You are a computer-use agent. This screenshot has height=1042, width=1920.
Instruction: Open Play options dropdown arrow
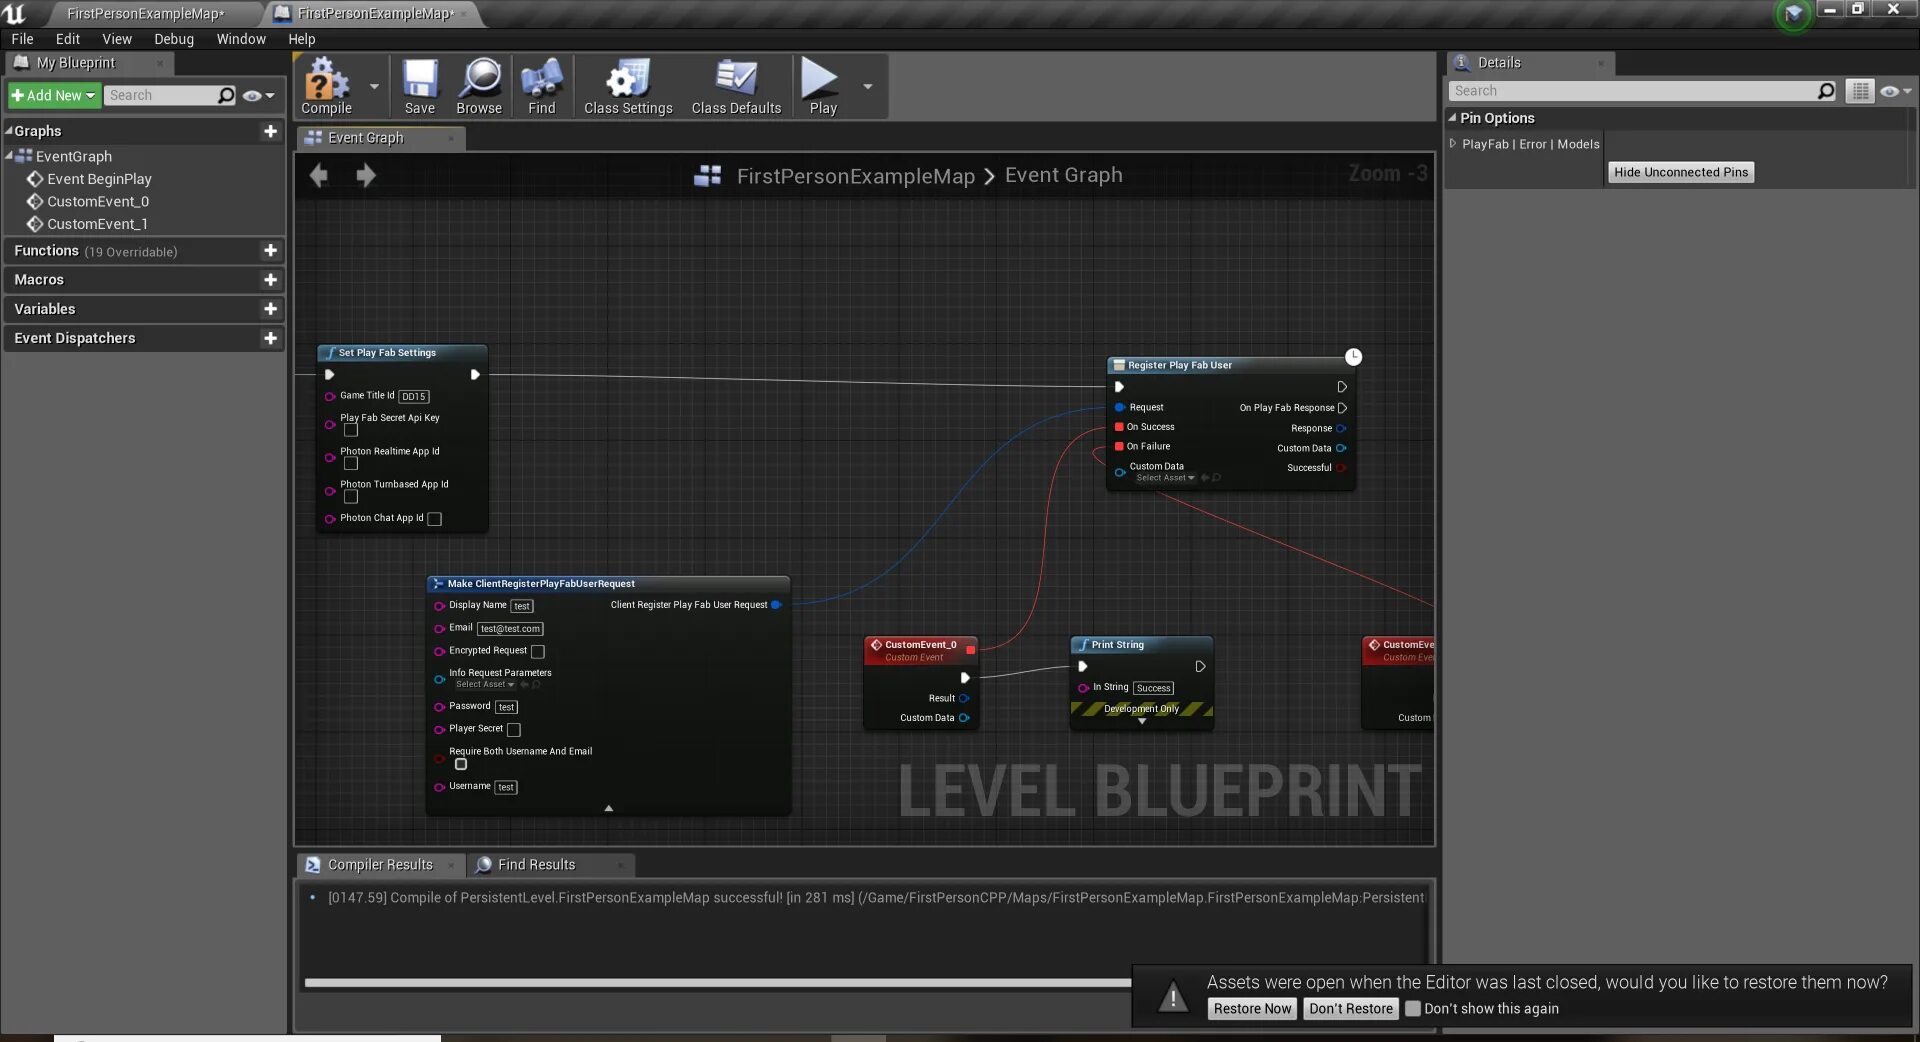[867, 86]
